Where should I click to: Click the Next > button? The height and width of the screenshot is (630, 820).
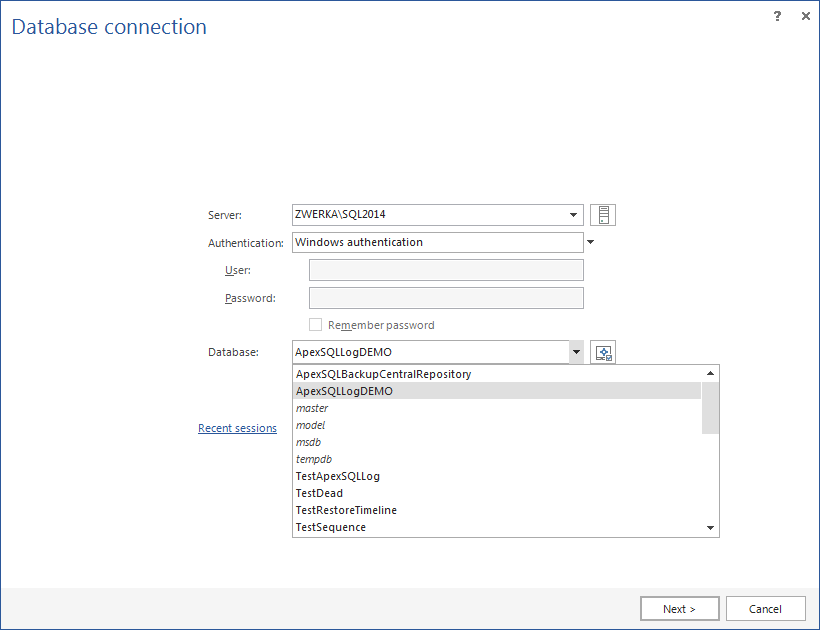[679, 609]
